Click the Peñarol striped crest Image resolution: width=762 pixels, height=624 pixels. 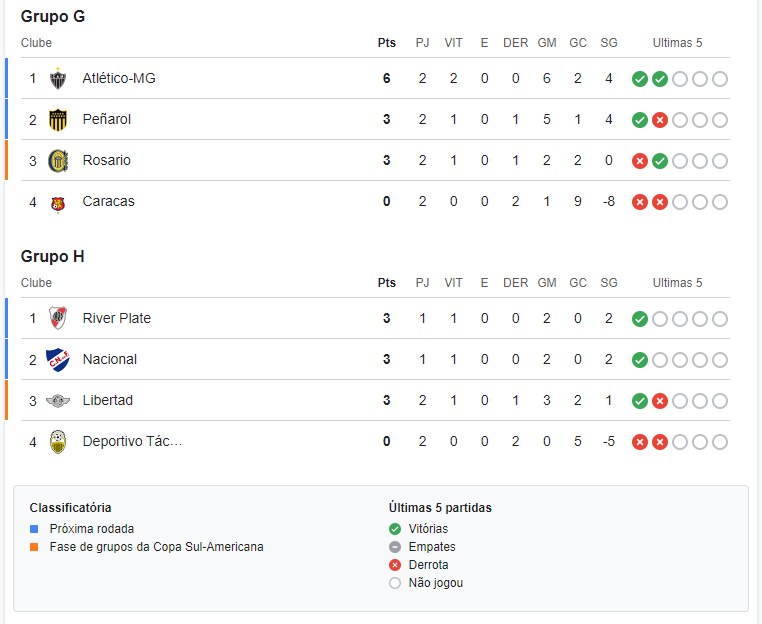click(58, 120)
